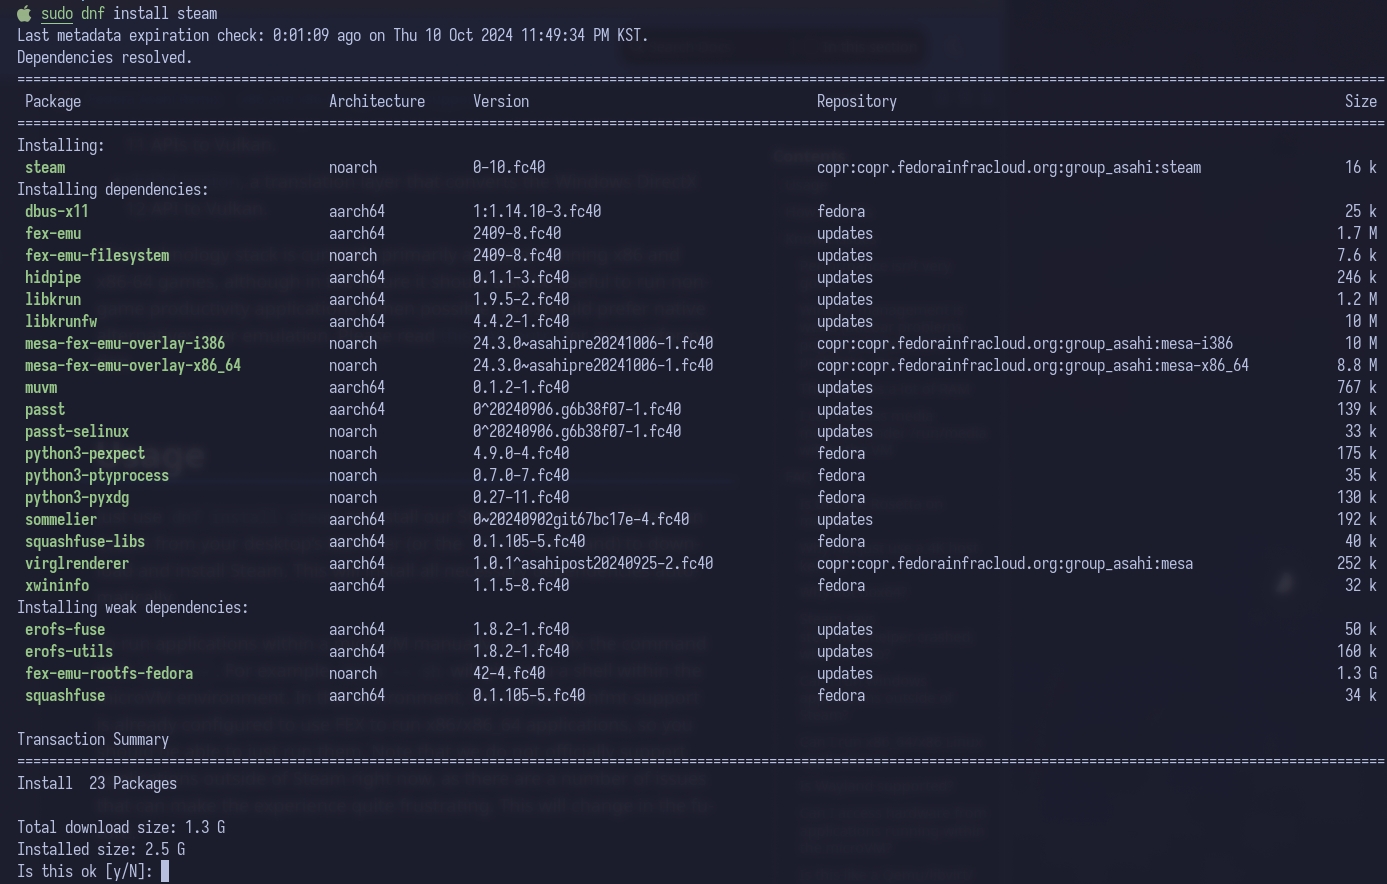Click the steam copr repository text
The image size is (1387, 884).
tap(1009, 167)
